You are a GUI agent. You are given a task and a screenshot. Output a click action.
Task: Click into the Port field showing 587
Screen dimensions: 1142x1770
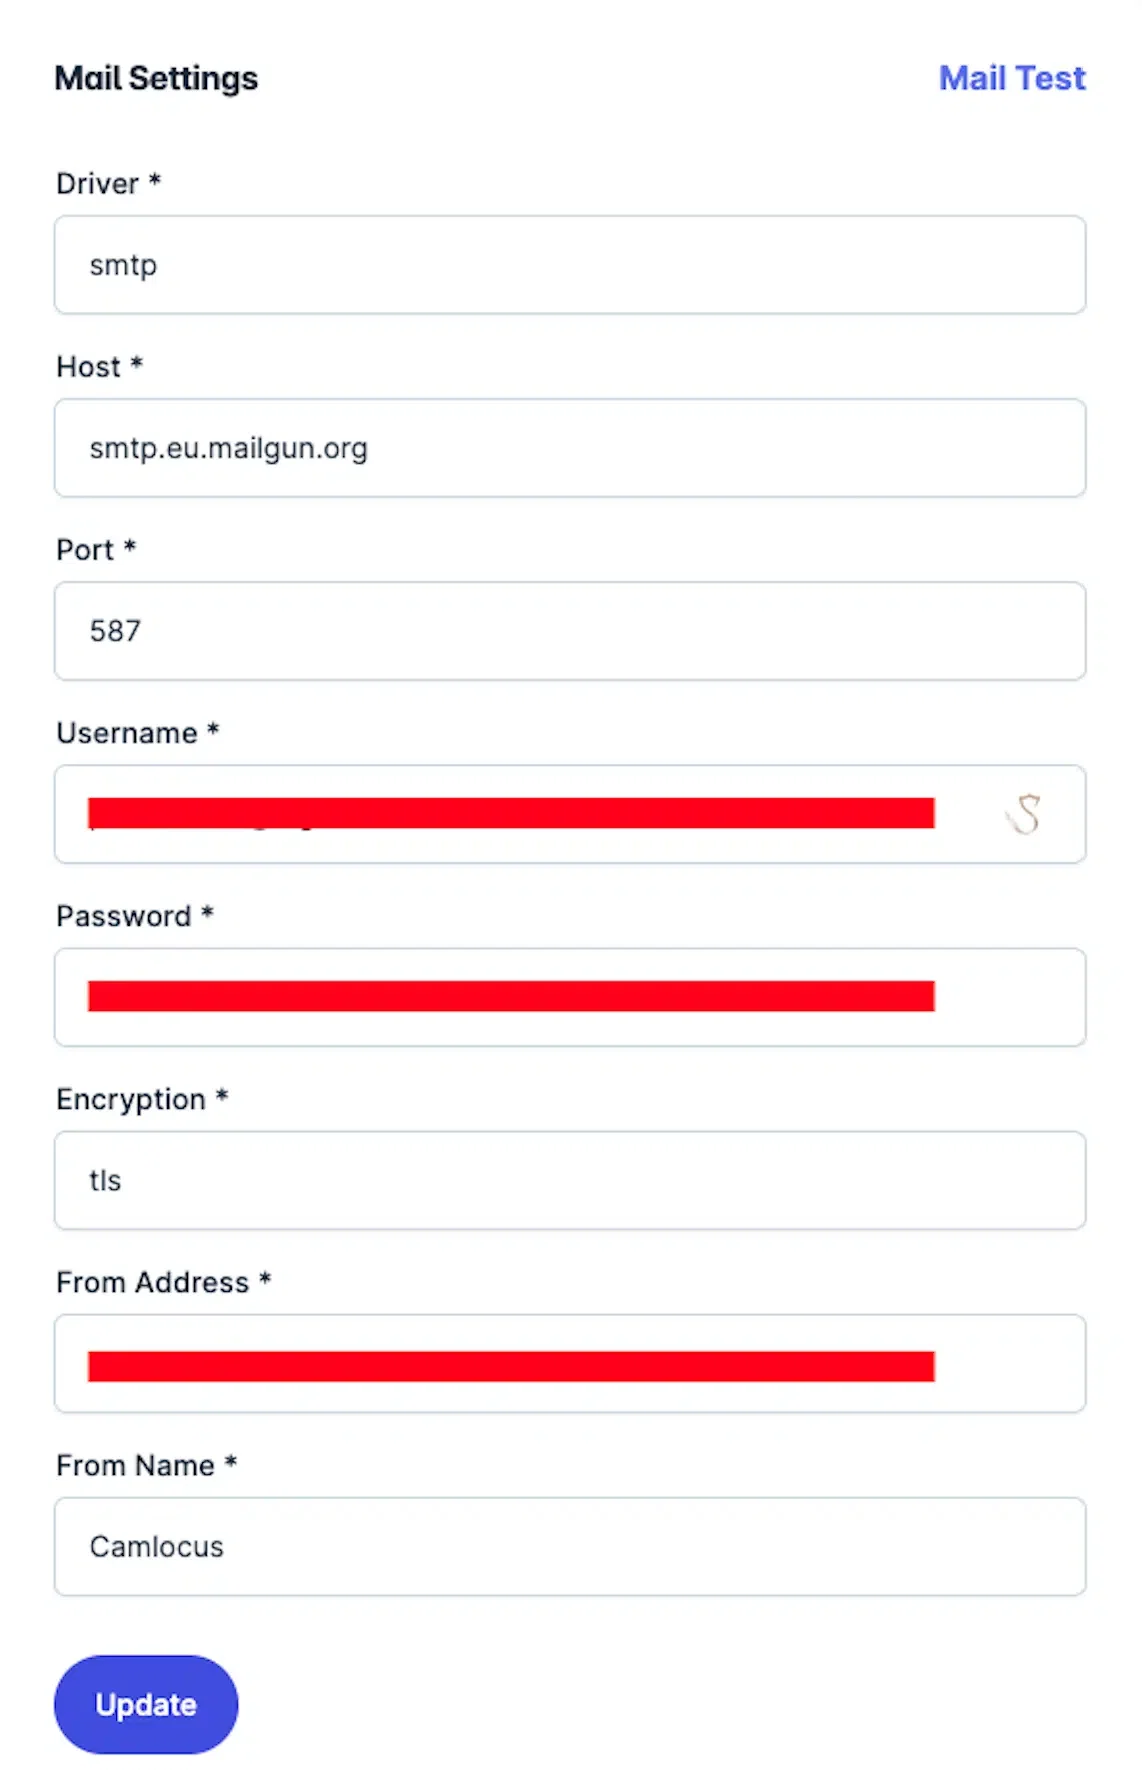pos(570,631)
